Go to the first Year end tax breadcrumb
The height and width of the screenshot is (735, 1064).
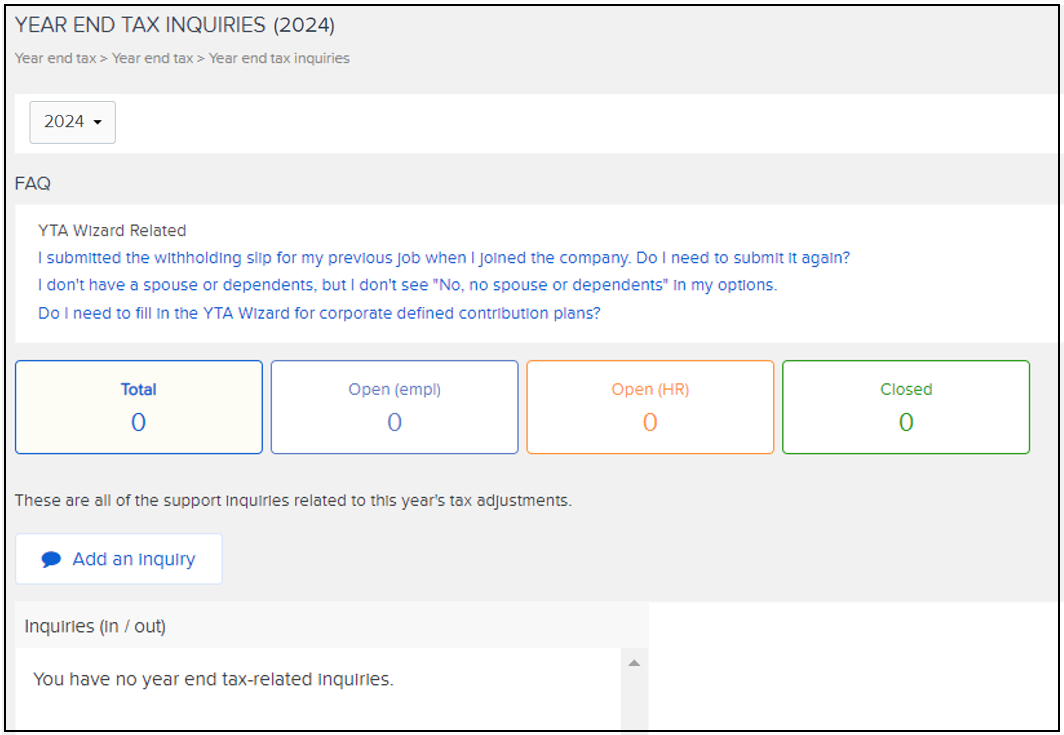[55, 58]
